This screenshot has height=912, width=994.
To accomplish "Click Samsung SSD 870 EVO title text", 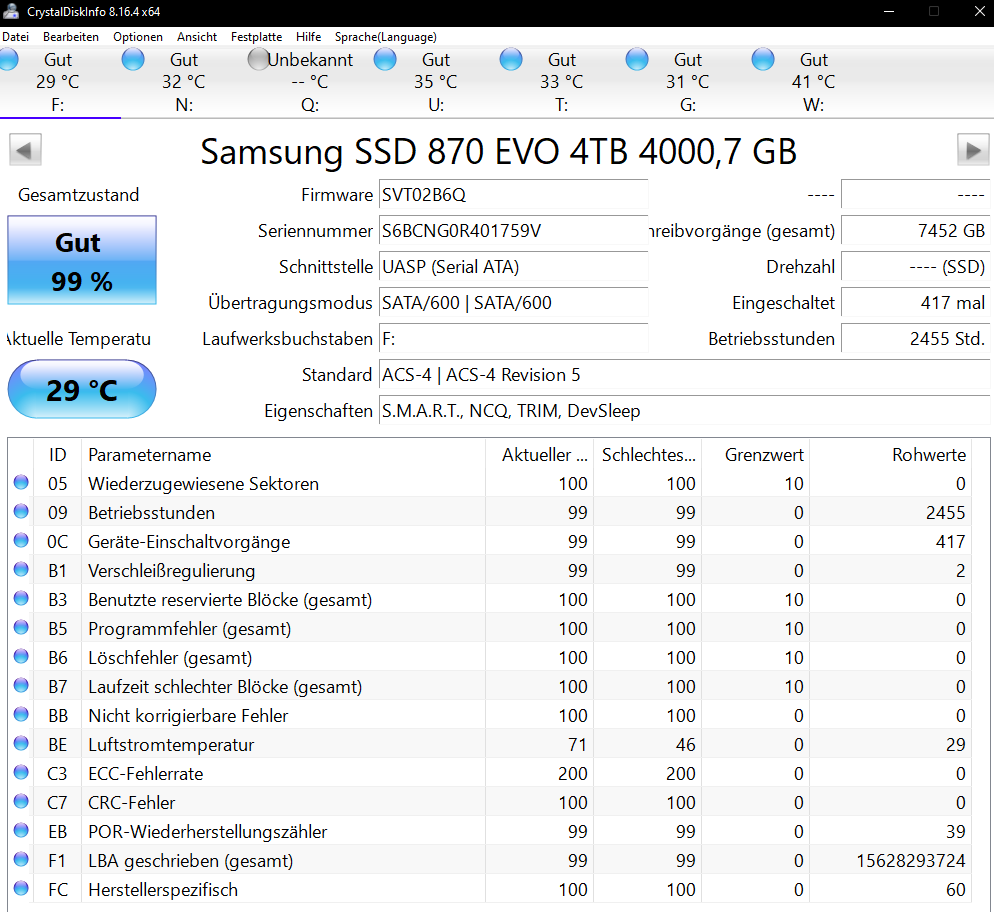I will click(498, 151).
